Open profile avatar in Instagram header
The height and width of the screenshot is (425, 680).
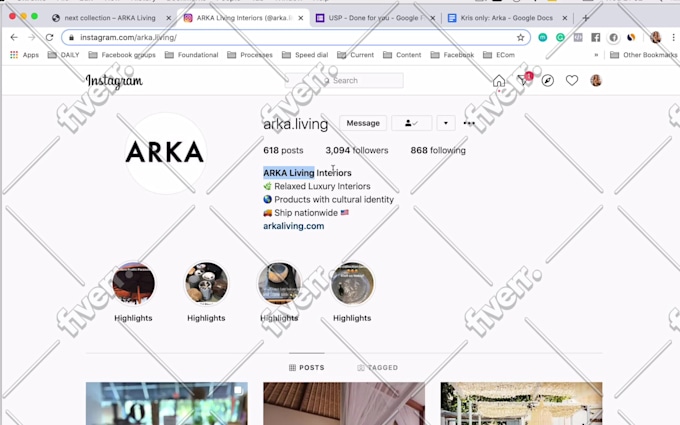[x=596, y=80]
